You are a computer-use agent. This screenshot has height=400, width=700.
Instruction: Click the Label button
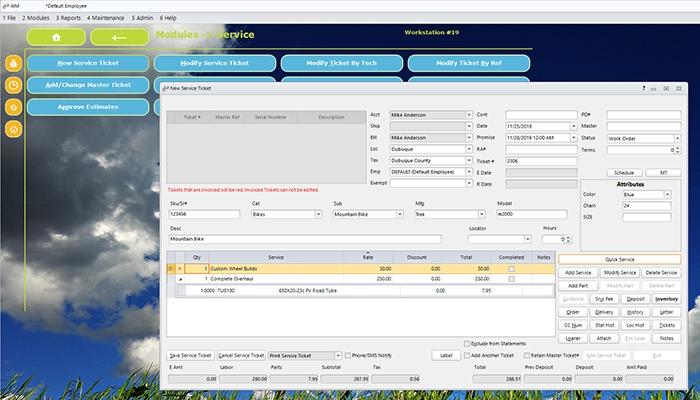(446, 355)
